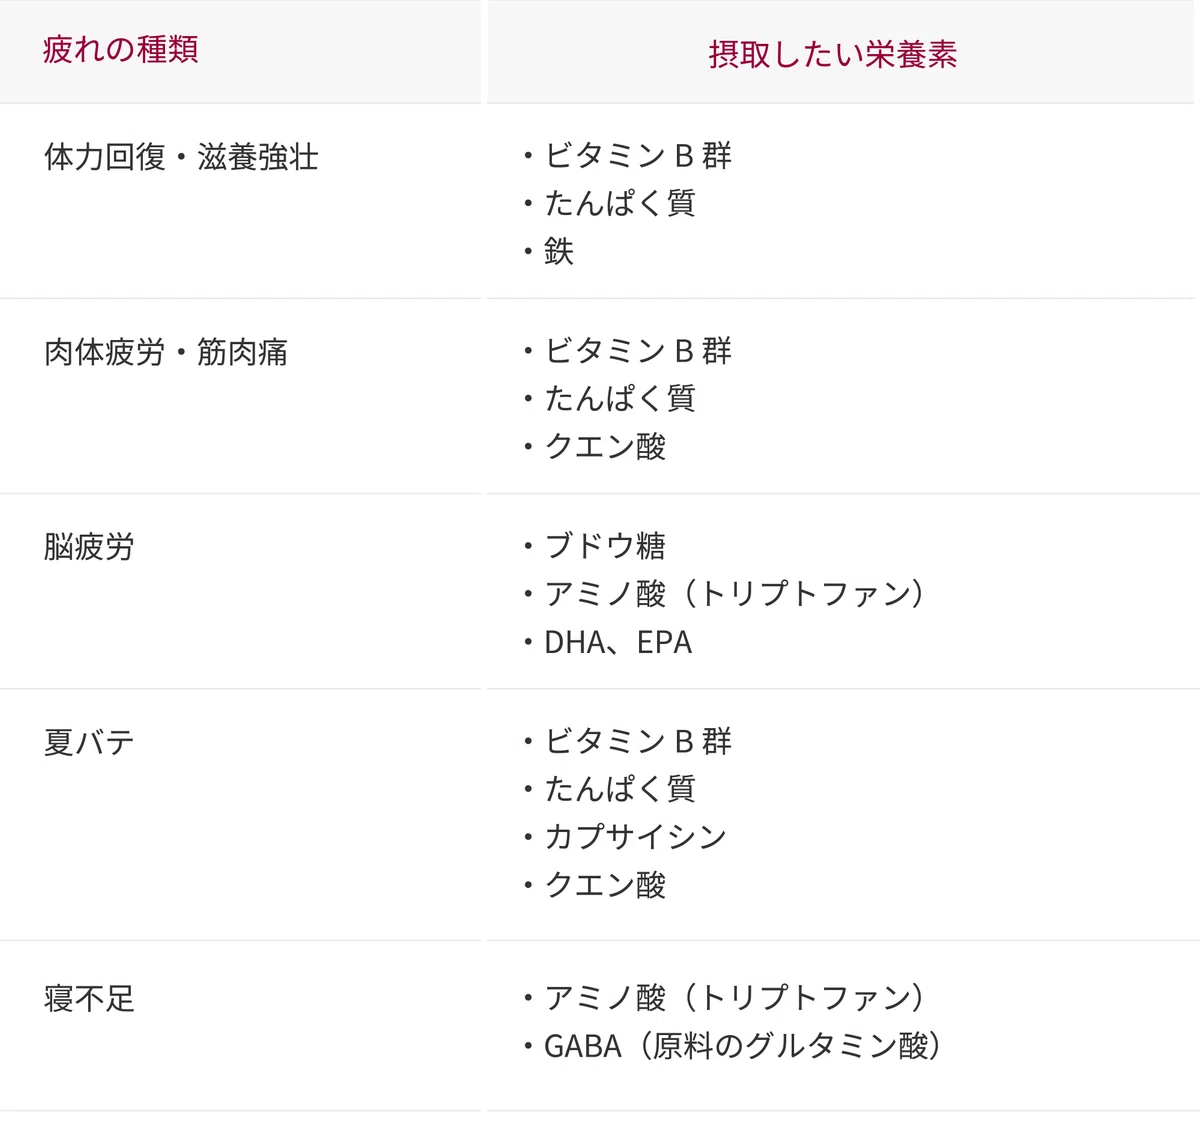1200x1121 pixels.
Task: Click クエン酸 in the 夏バテ row
Action: (605, 884)
